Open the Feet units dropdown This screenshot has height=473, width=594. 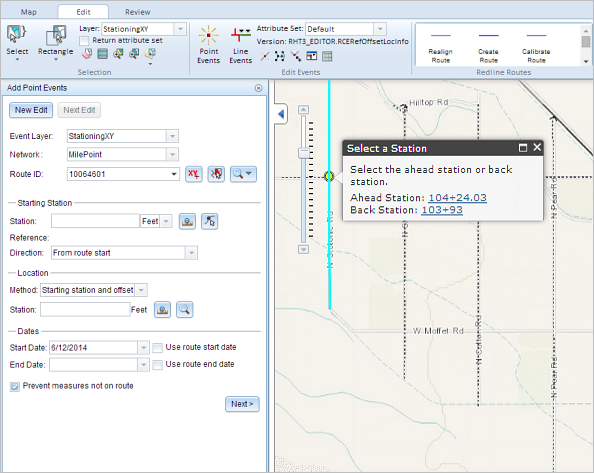point(166,221)
